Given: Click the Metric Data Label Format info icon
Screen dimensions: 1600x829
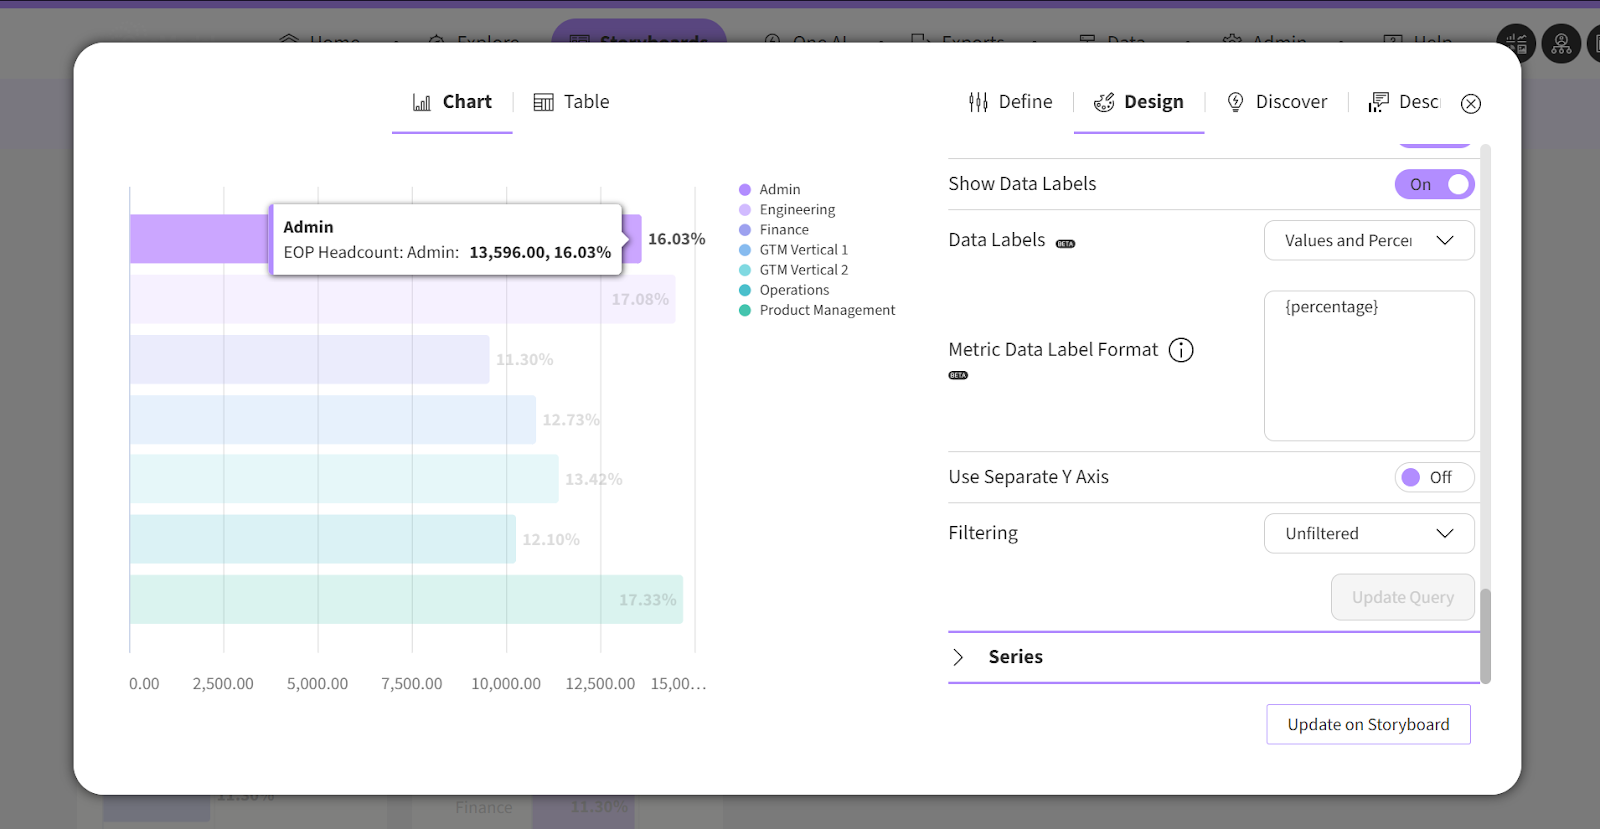Looking at the screenshot, I should click(x=1181, y=350).
